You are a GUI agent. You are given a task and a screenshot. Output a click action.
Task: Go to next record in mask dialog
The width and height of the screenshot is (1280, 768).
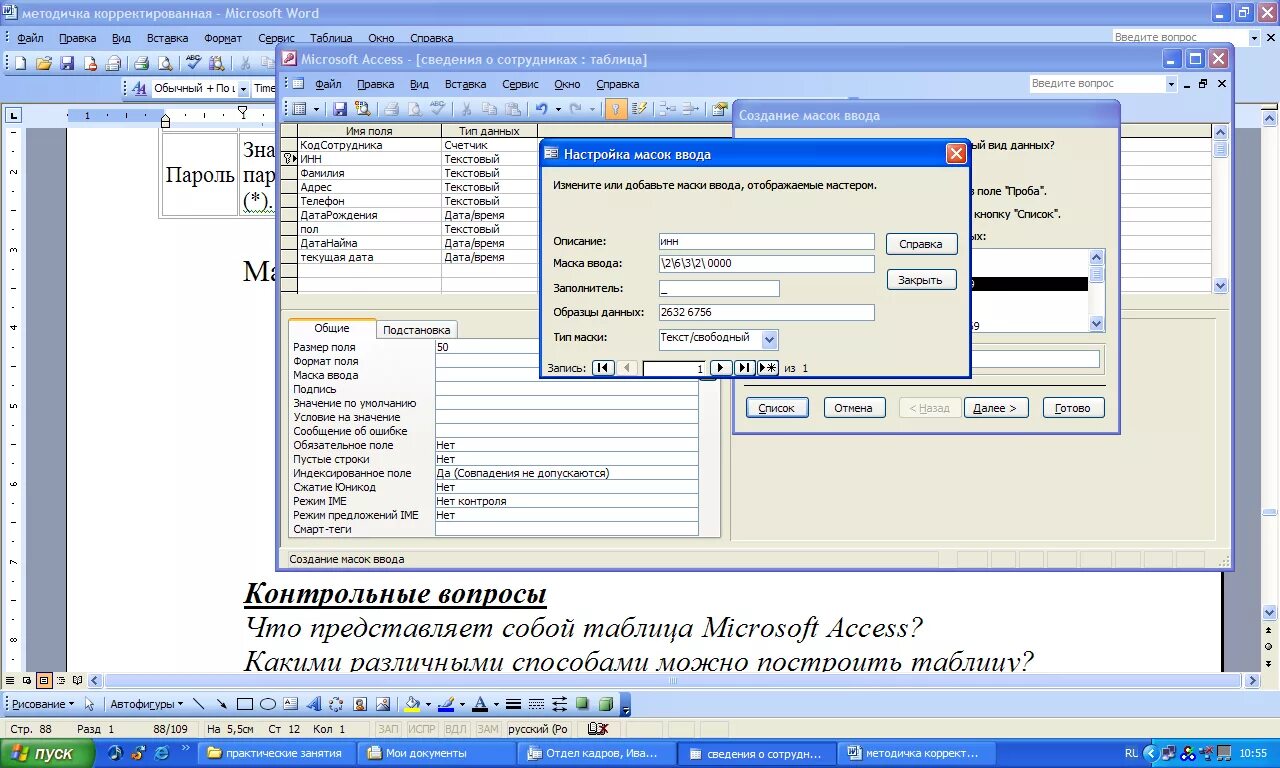721,368
